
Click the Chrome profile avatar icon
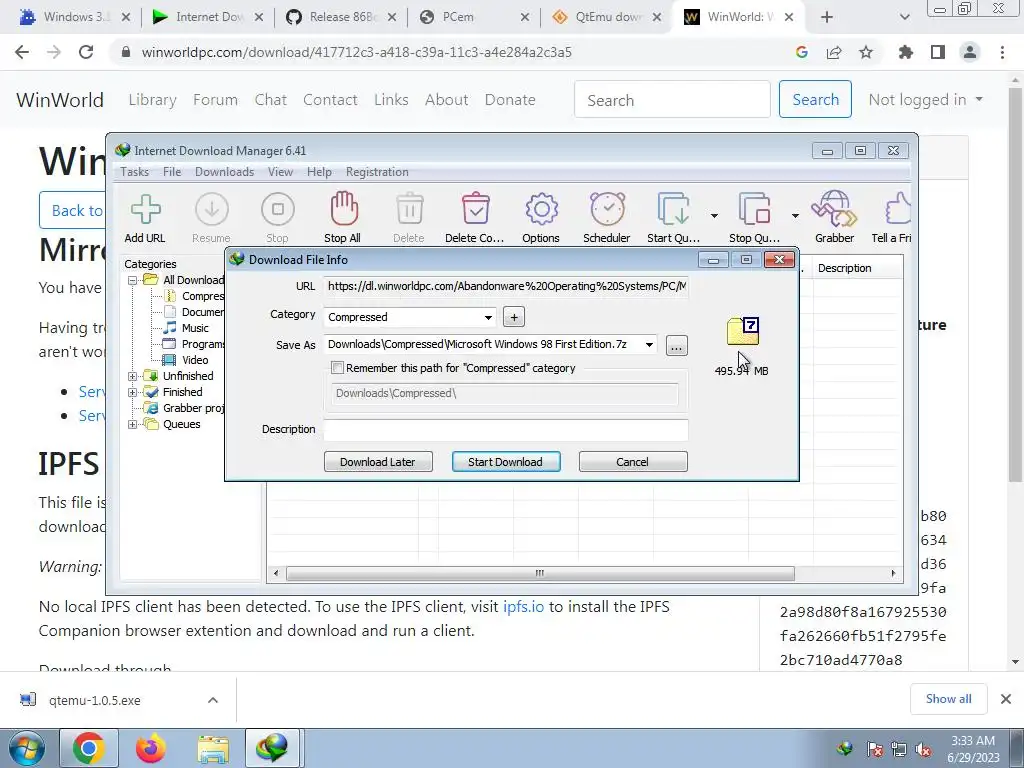click(970, 52)
